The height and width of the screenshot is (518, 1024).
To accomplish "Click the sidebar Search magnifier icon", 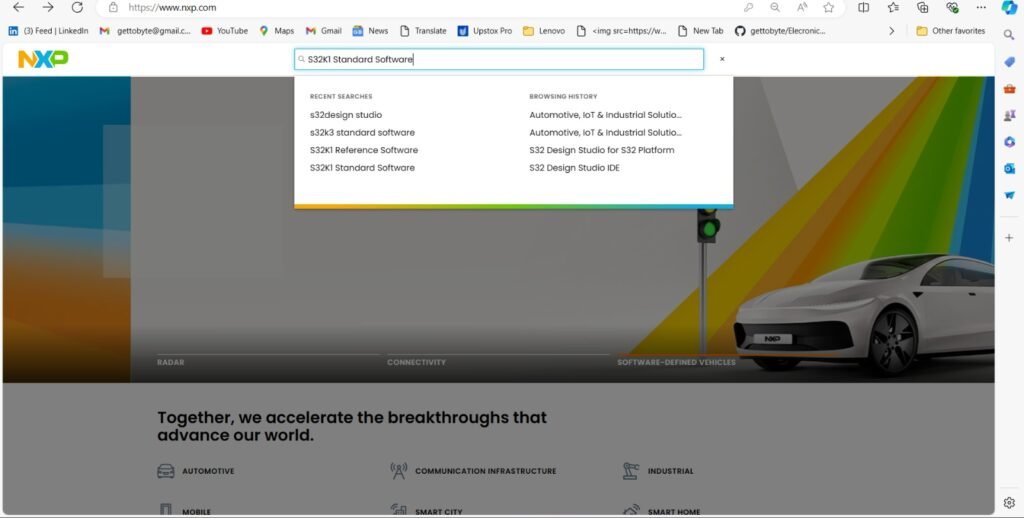I will [1009, 35].
